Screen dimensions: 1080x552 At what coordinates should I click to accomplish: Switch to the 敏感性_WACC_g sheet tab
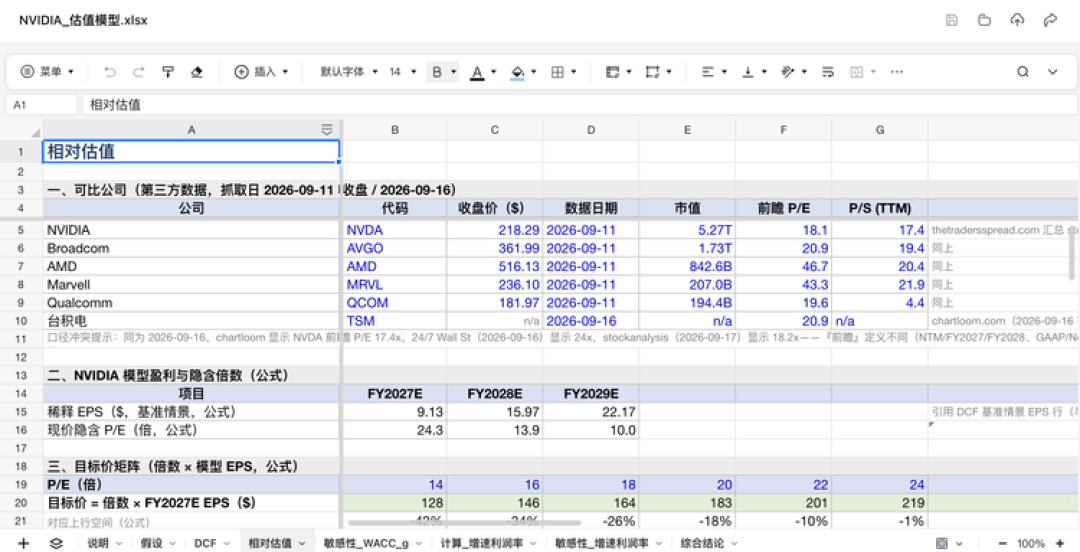coord(367,543)
